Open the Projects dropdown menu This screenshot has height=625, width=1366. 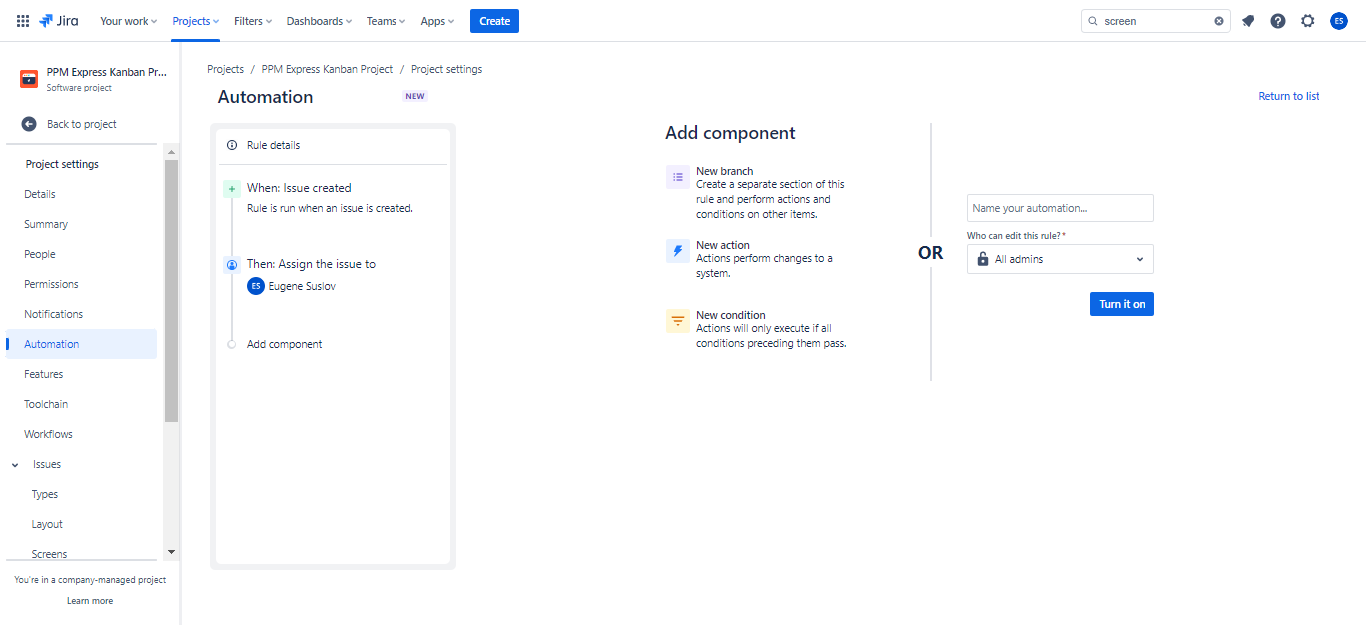195,21
